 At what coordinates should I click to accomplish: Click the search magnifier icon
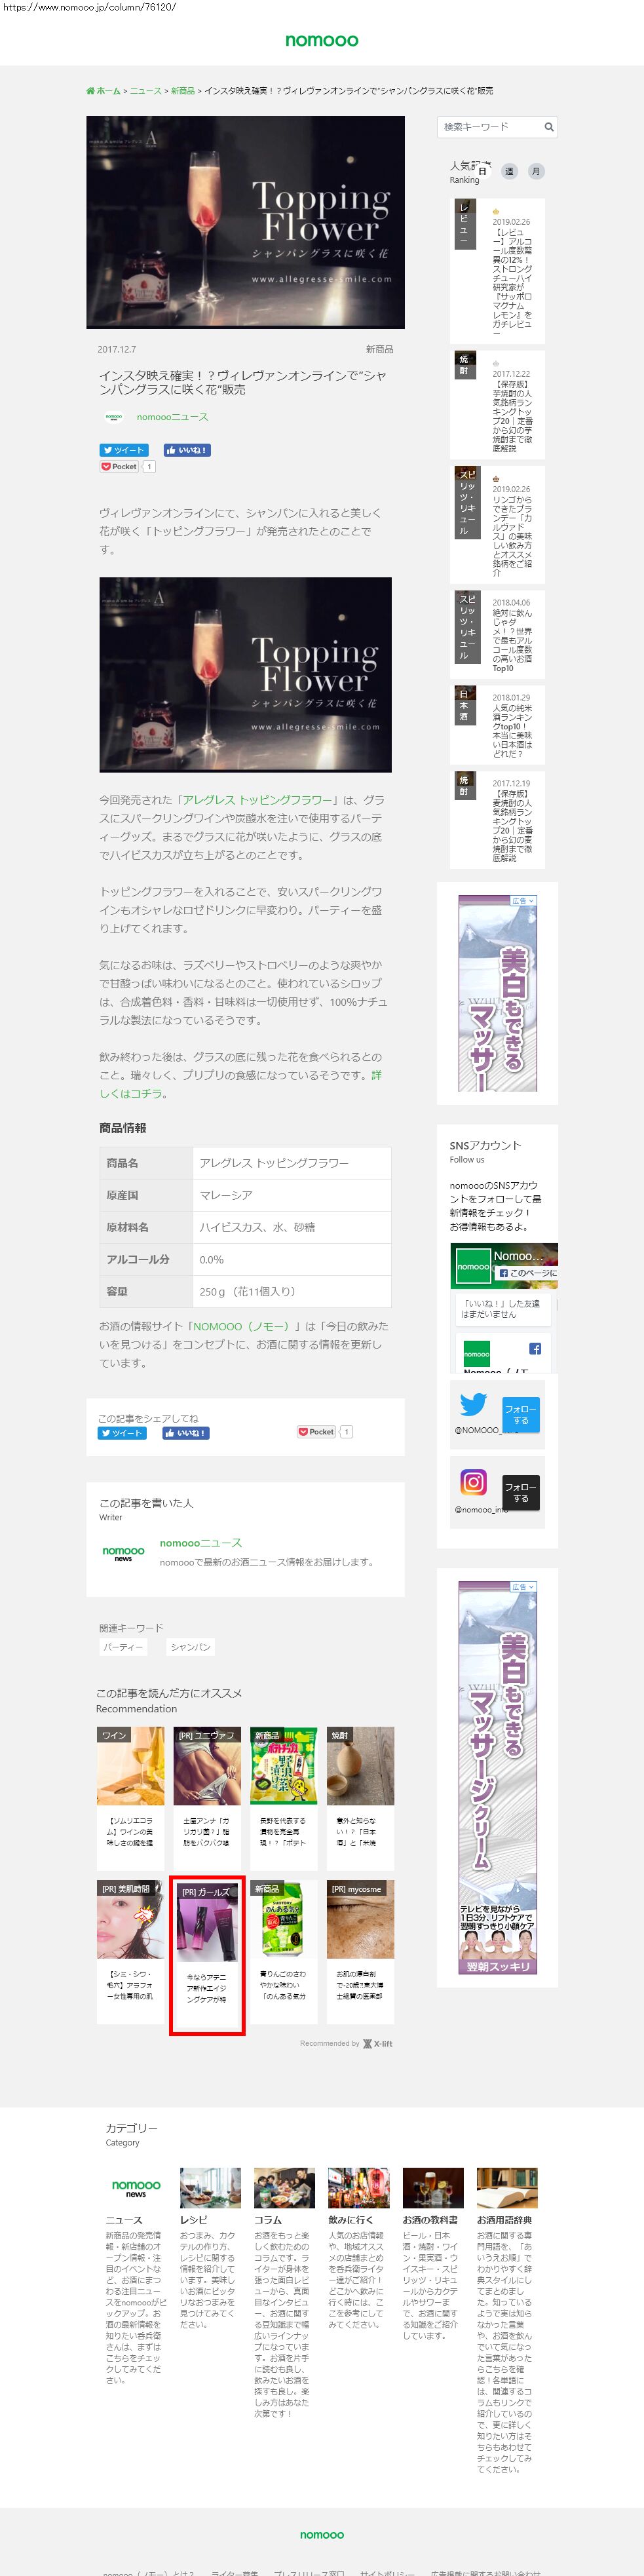(548, 127)
